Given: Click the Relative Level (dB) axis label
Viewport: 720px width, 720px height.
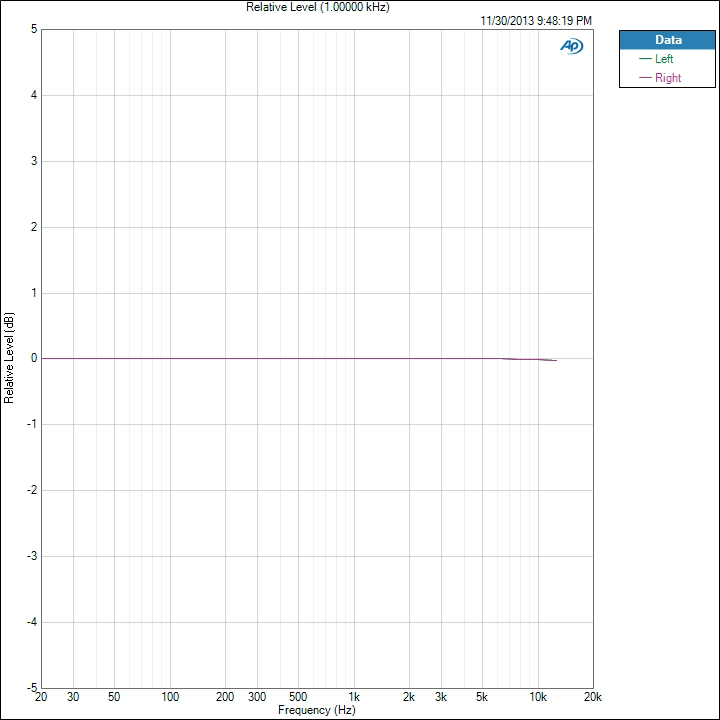Looking at the screenshot, I should click(x=9, y=358).
